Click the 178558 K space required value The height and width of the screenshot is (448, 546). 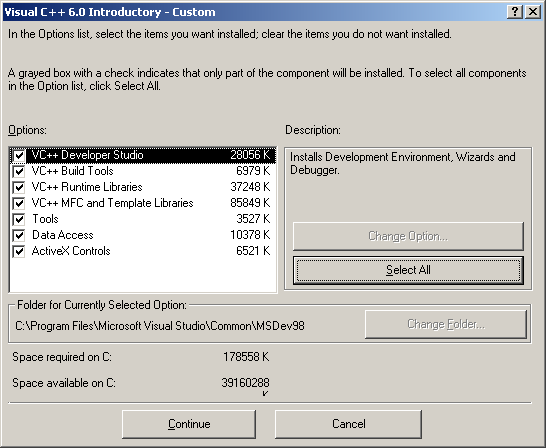tap(246, 357)
